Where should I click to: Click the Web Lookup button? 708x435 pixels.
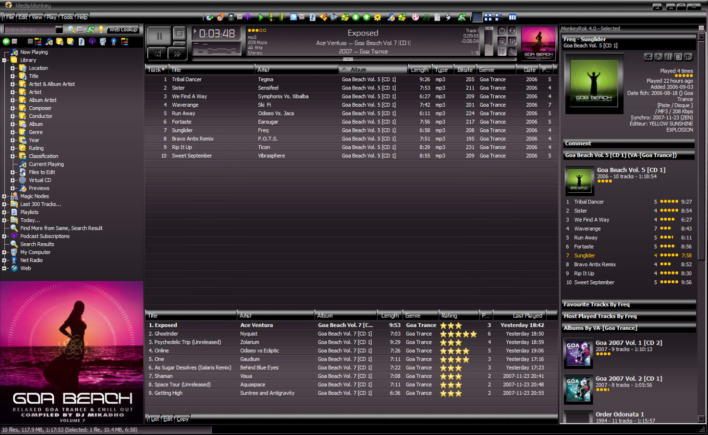pos(124,30)
